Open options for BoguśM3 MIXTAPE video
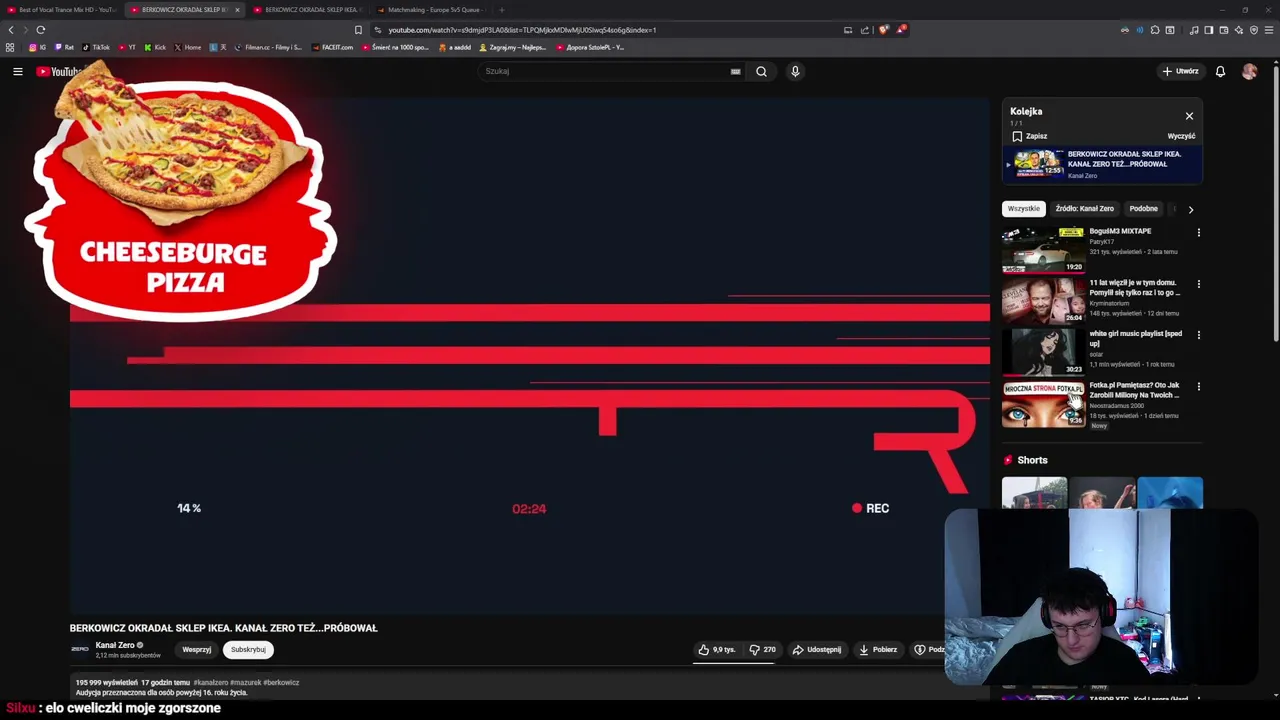Viewport: 1280px width, 720px height. tap(1198, 233)
